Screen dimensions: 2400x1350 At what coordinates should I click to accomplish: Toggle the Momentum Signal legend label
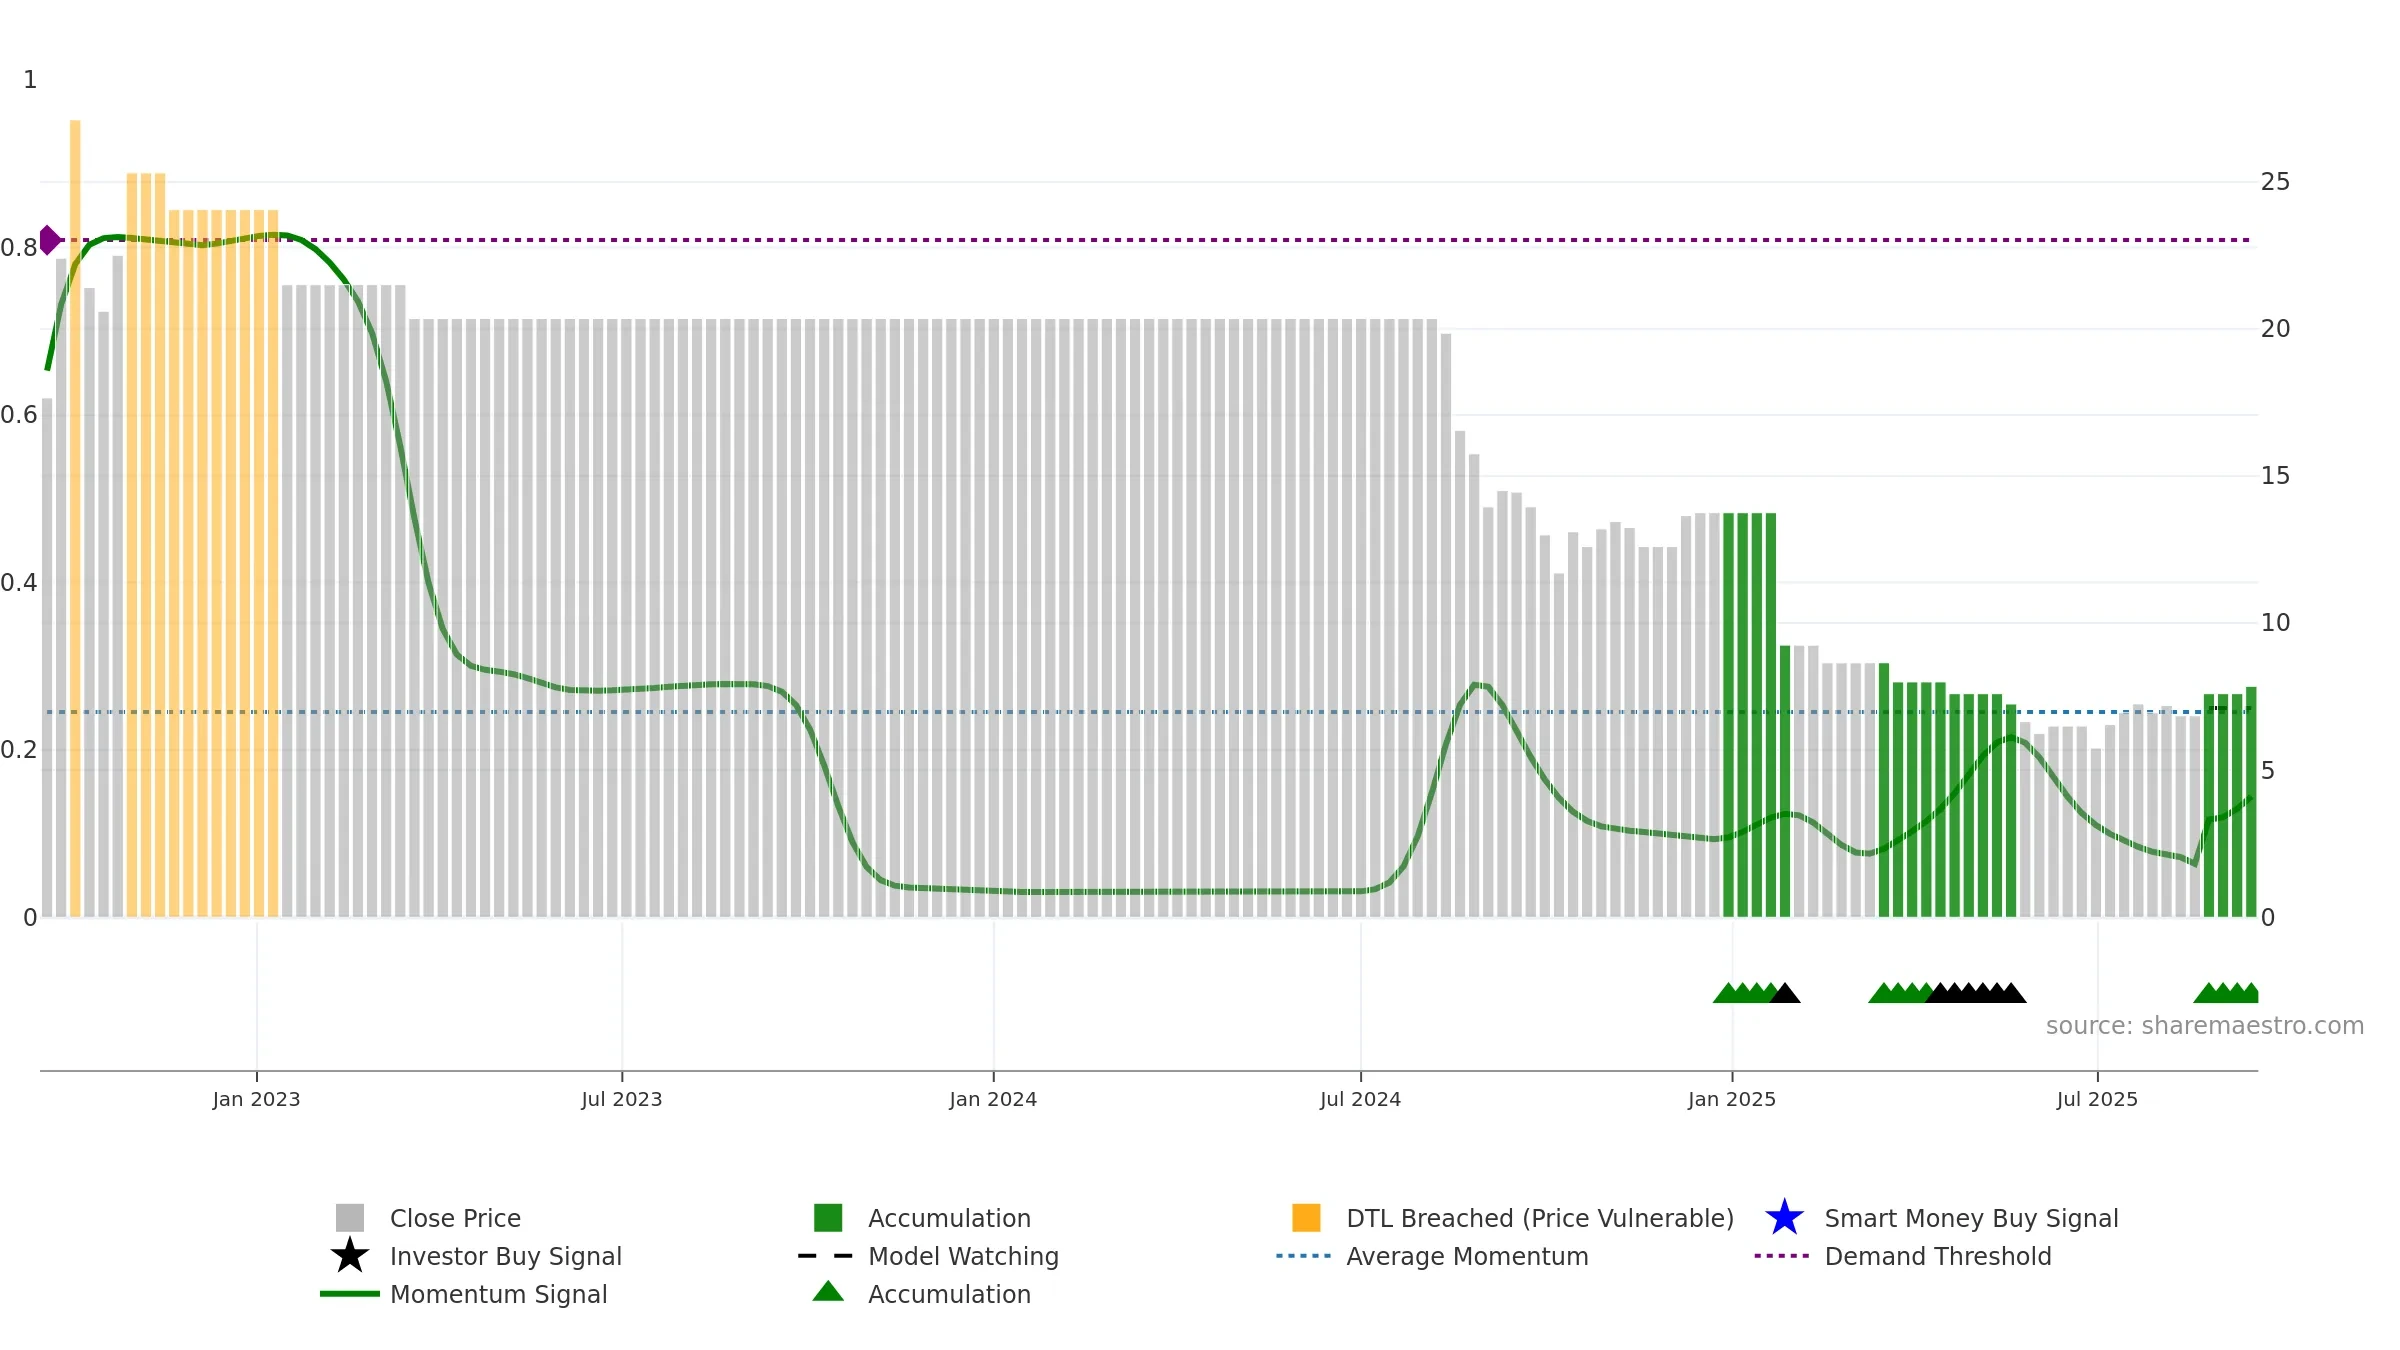click(499, 1294)
